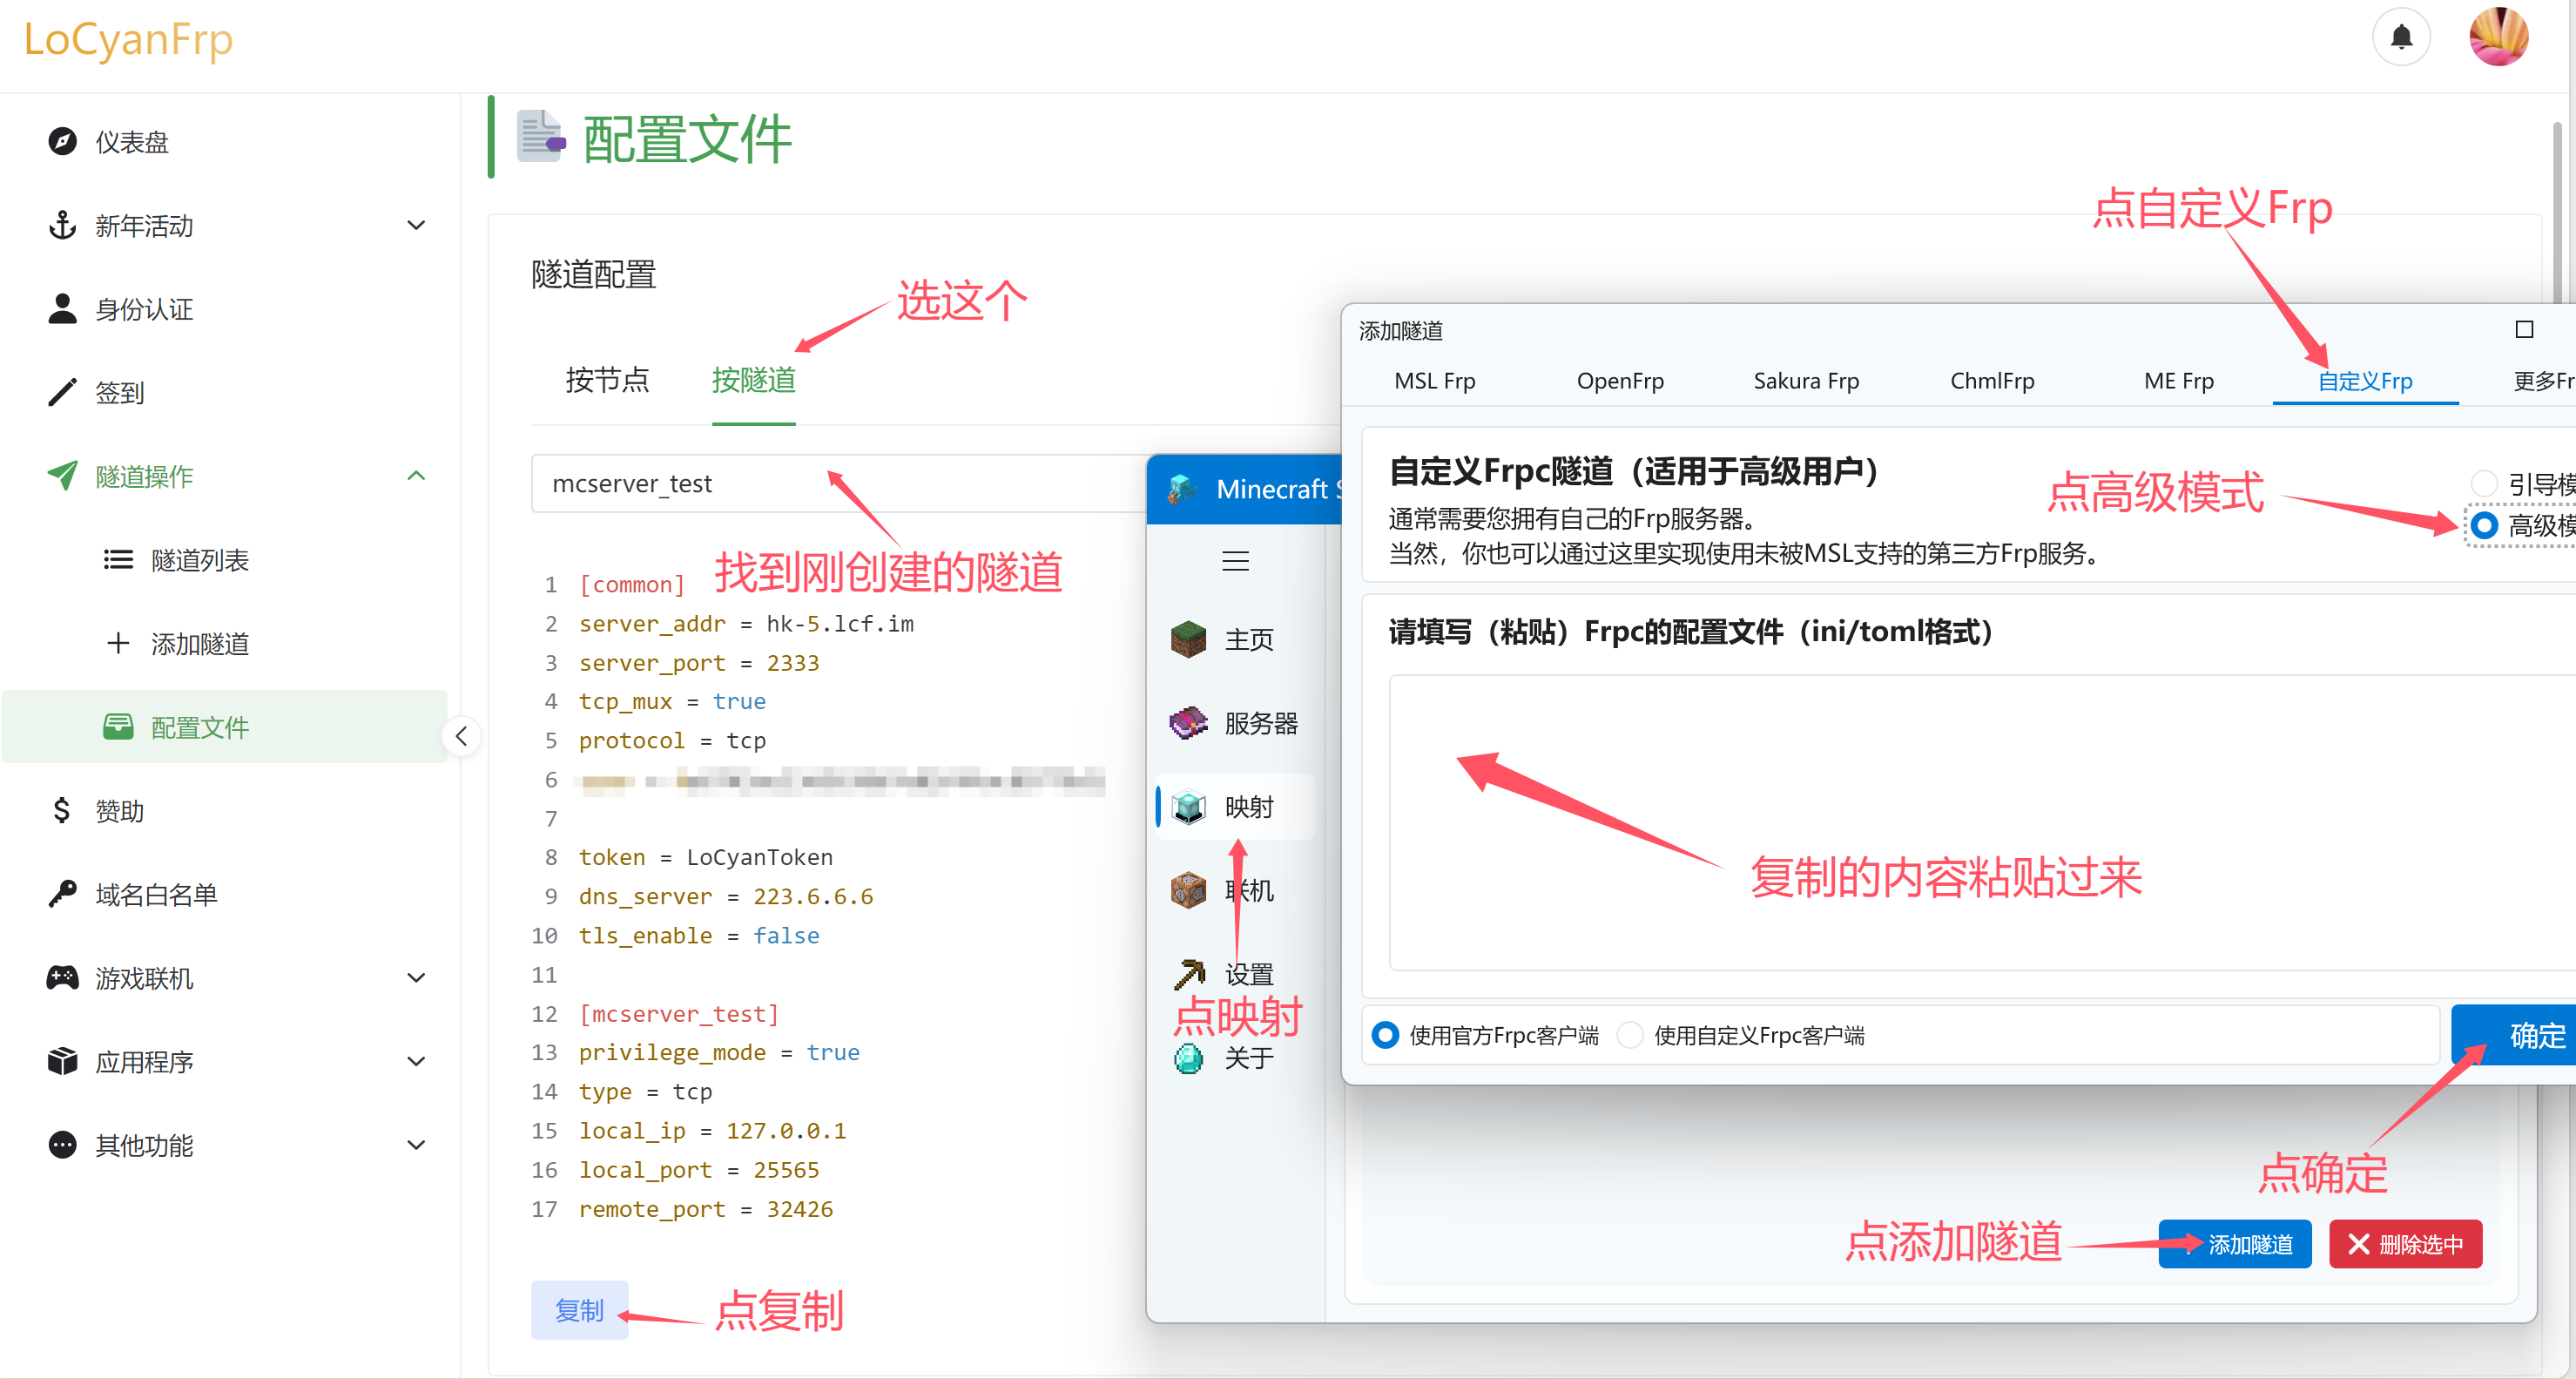Collapse the 隧道操作 menu chevron
Image resolution: width=2576 pixels, height=1379 pixels.
(x=416, y=476)
